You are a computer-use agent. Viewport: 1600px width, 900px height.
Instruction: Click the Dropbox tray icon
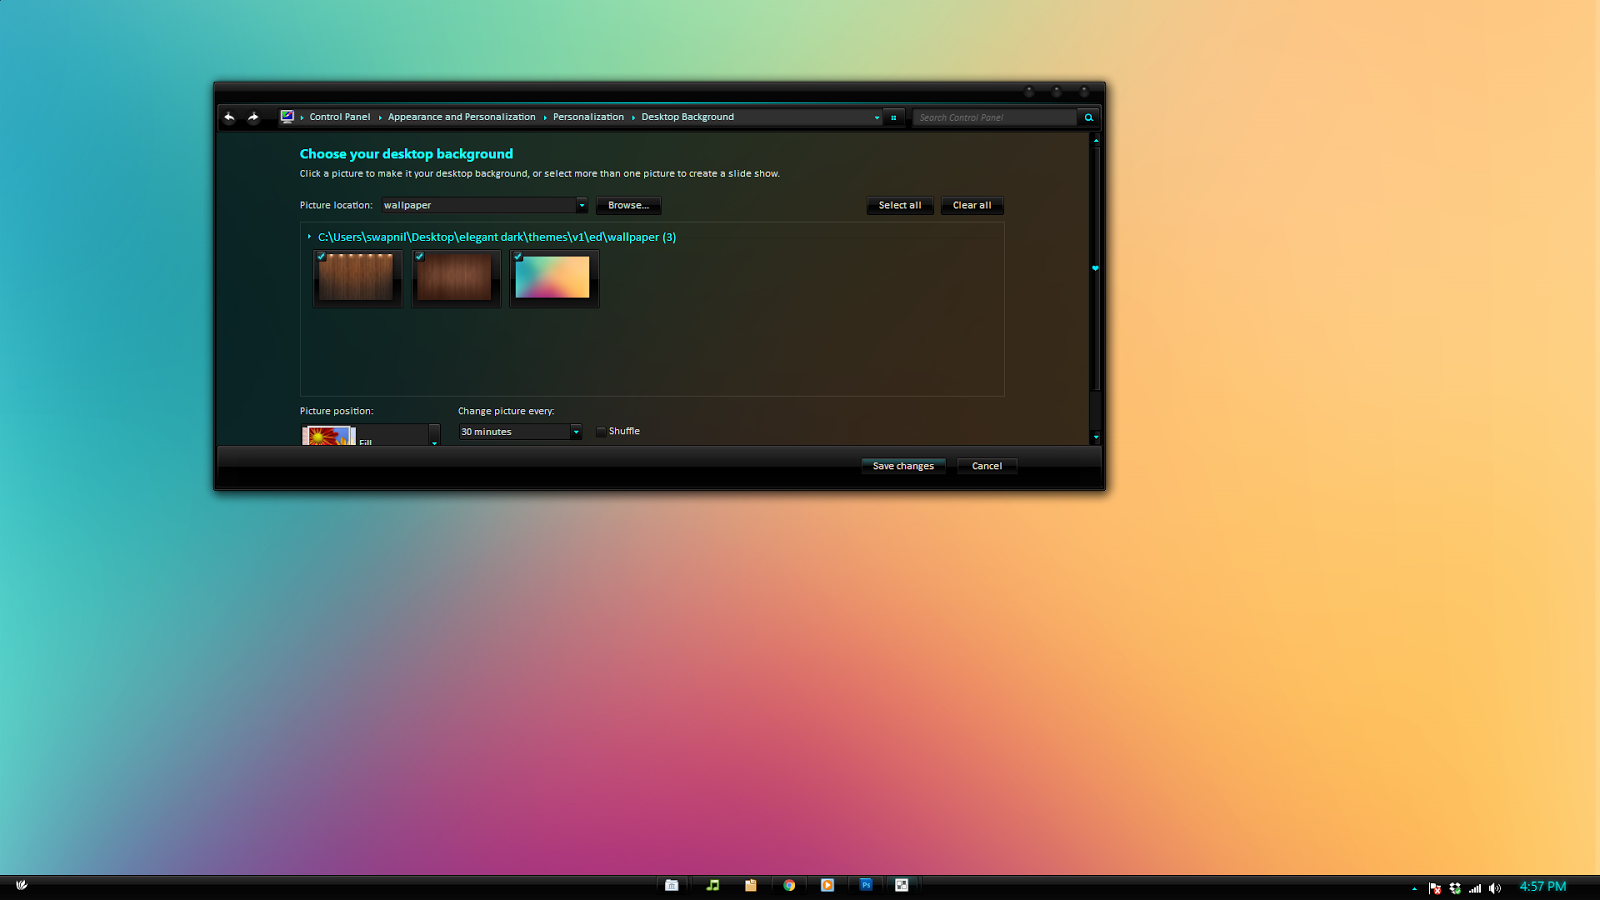pos(1455,888)
